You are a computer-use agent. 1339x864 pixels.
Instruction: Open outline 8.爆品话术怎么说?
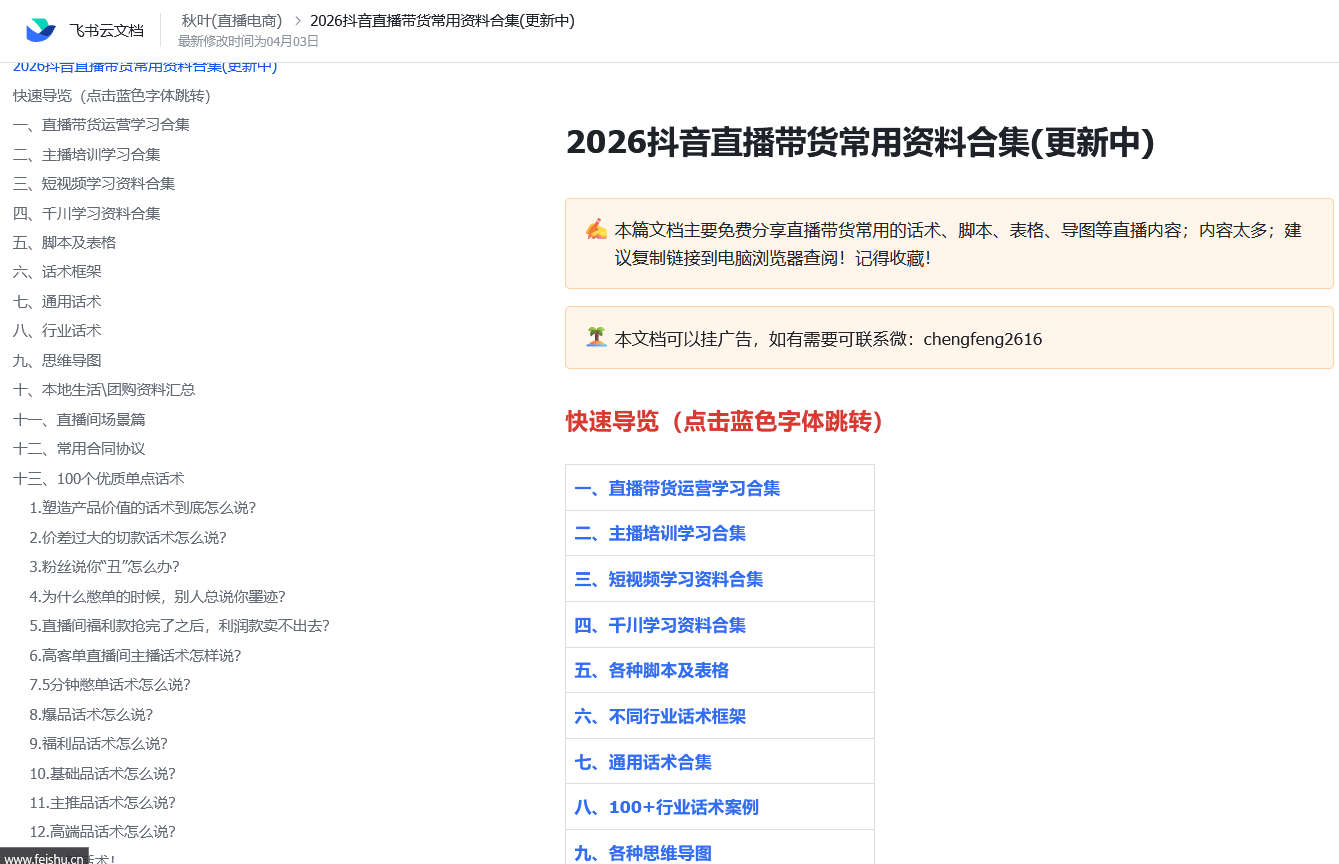91,715
